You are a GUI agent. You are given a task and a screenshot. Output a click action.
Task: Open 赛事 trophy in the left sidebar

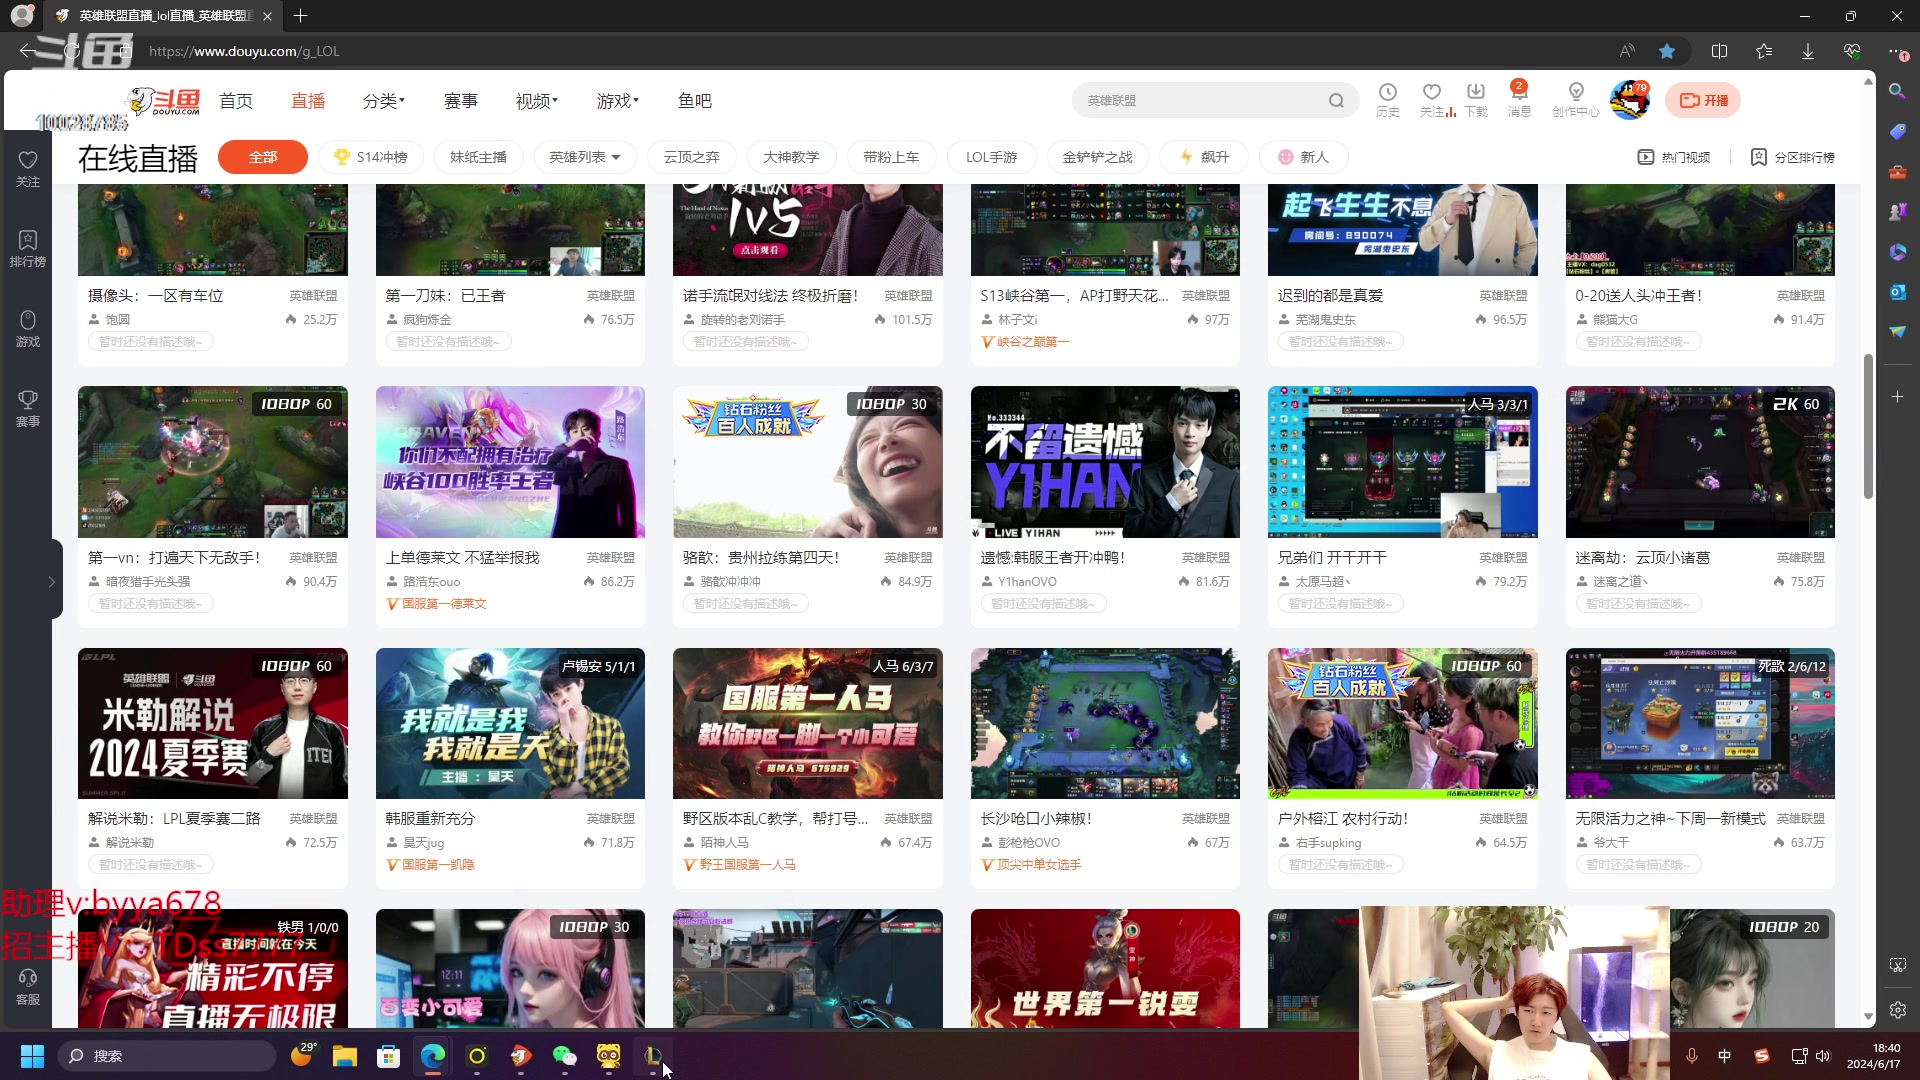pyautogui.click(x=28, y=409)
